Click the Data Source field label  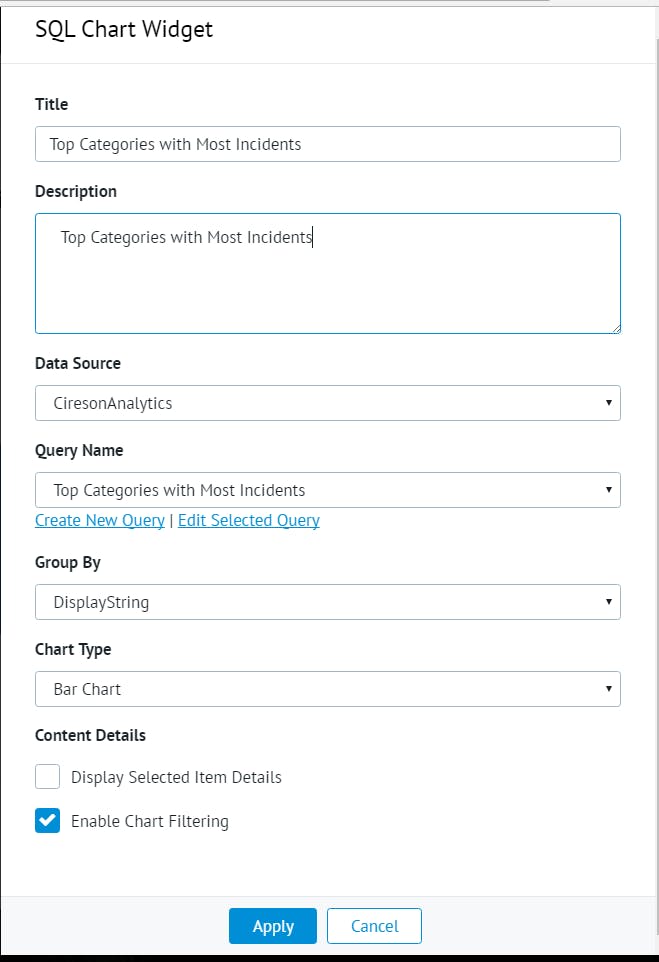[x=78, y=363]
